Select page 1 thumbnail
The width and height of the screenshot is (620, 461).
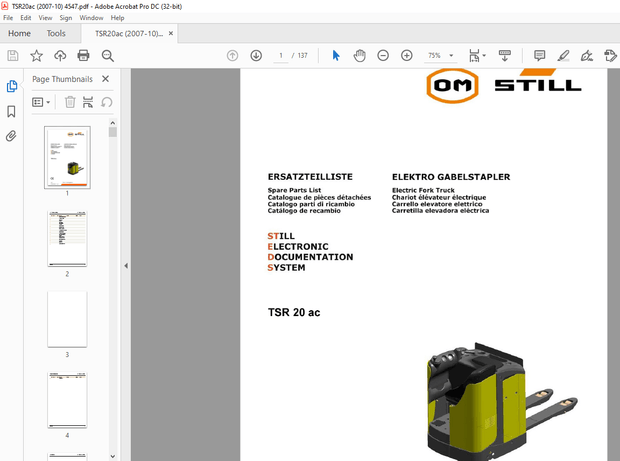tap(67, 157)
